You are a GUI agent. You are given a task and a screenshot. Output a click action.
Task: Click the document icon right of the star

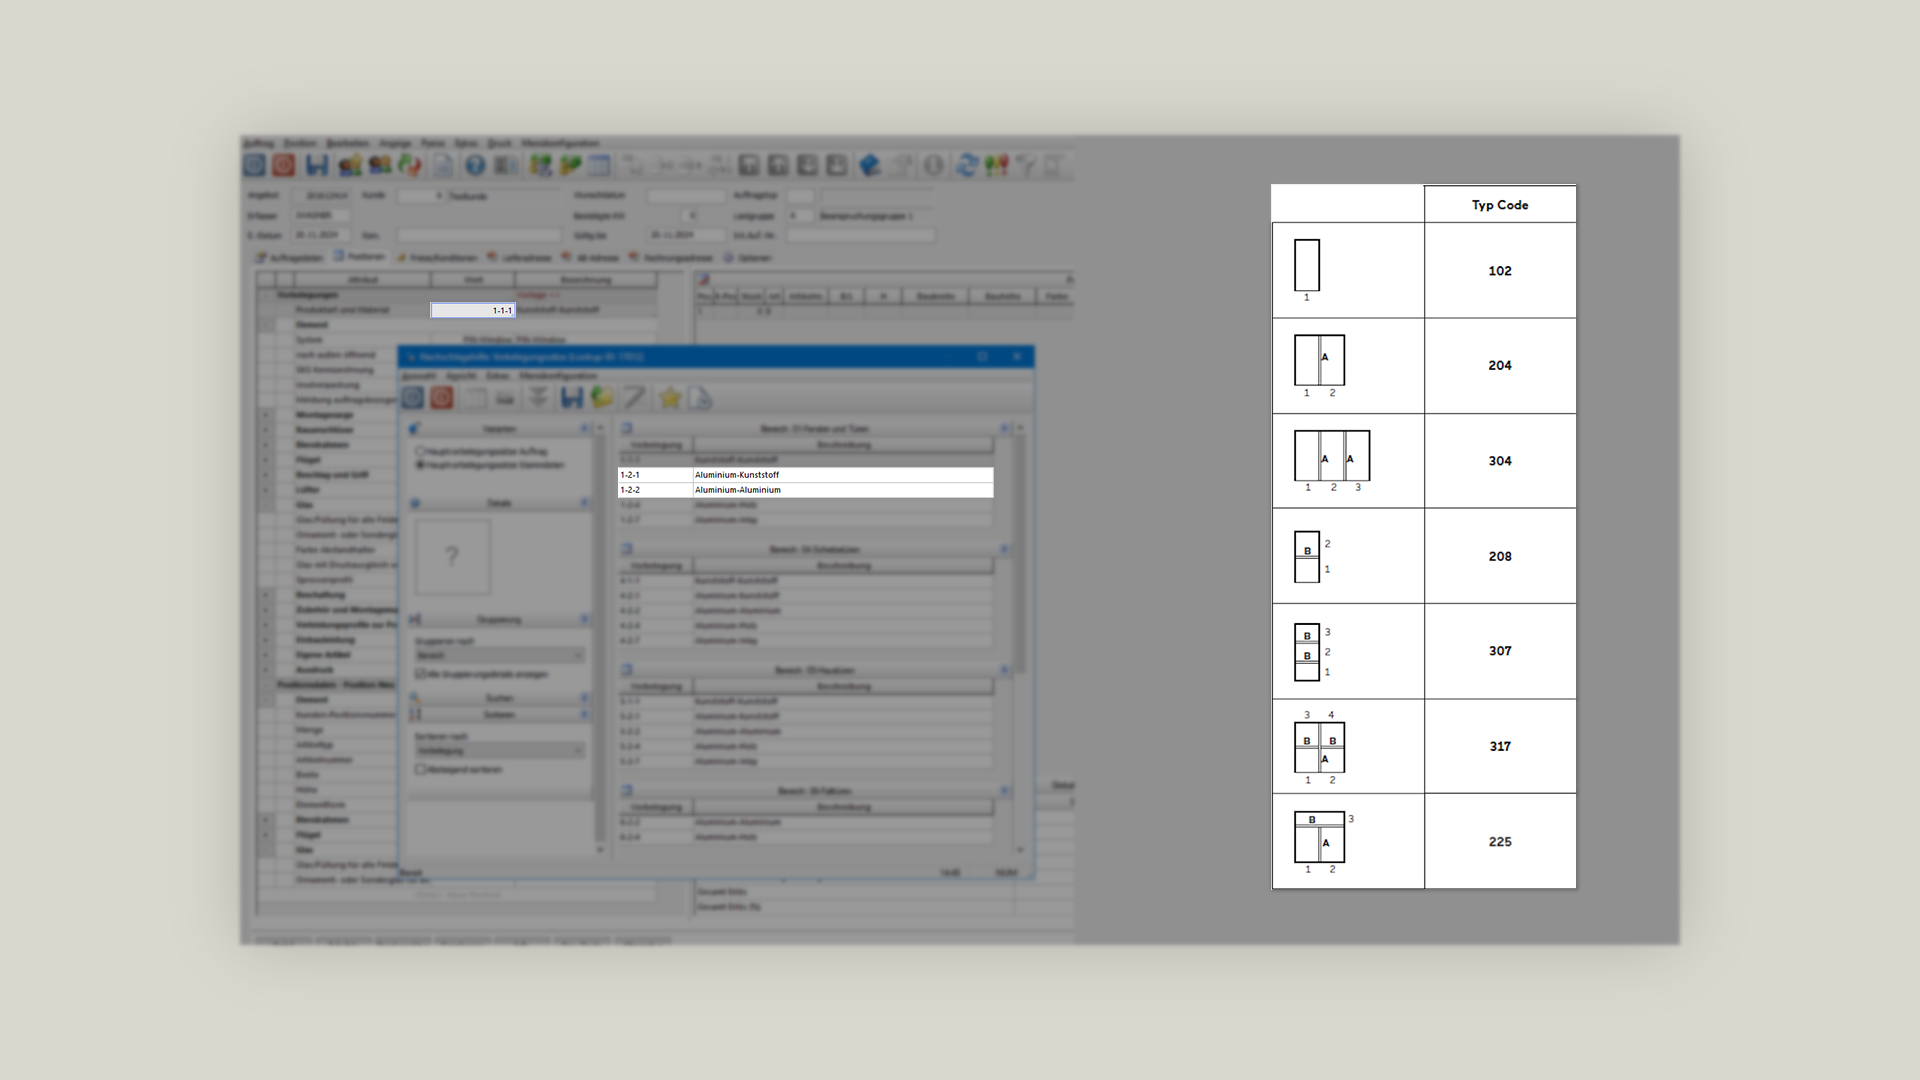700,398
